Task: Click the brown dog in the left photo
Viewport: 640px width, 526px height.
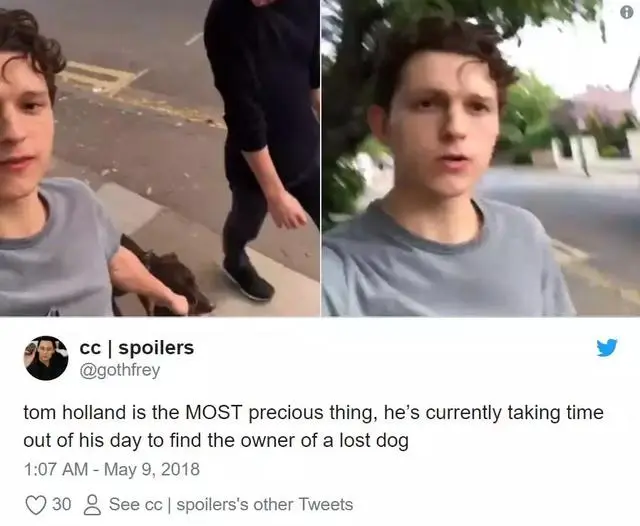Action: 167,276
